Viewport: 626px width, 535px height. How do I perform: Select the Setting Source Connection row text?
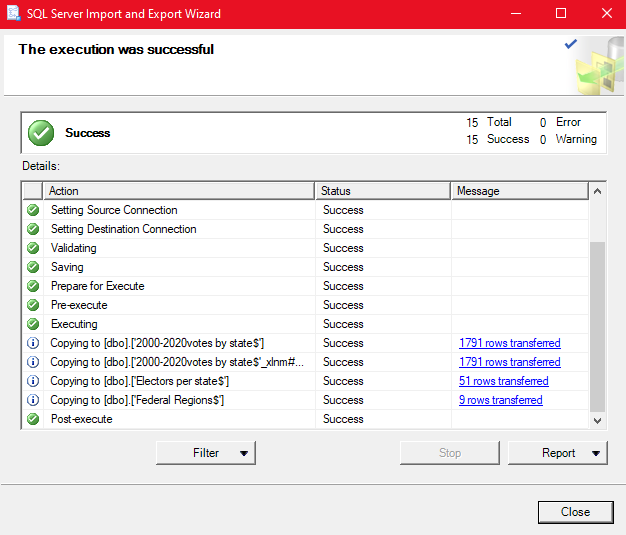click(114, 210)
